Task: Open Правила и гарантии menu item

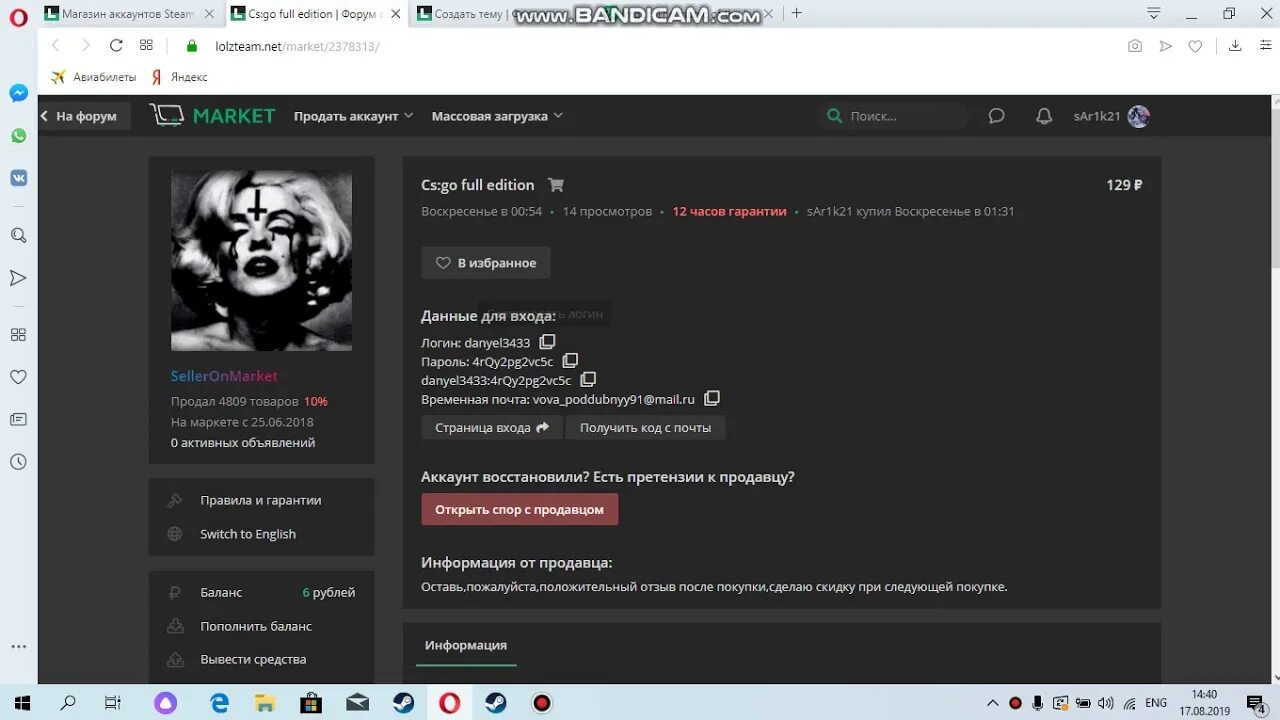Action: (261, 500)
